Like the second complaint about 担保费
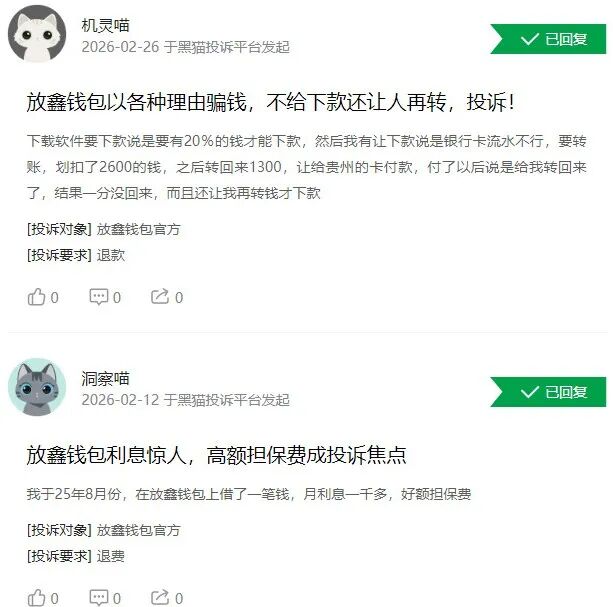The image size is (613, 607). [x=36, y=598]
